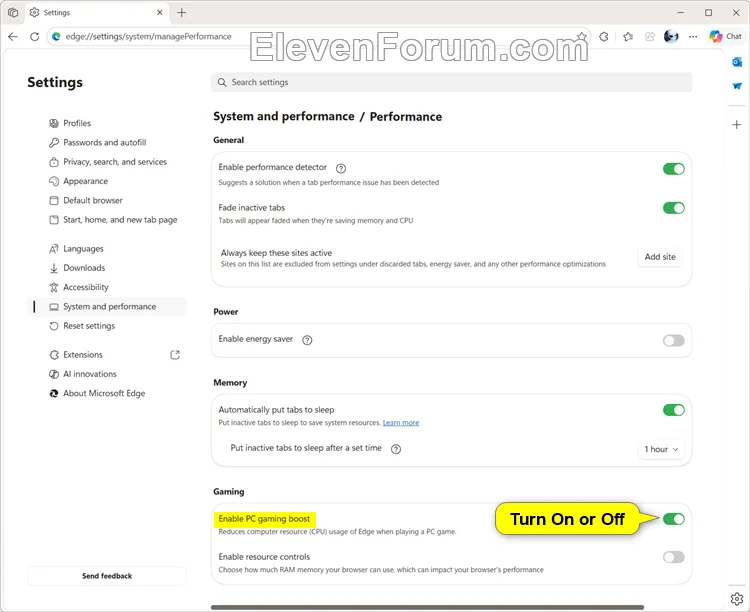Add a sidebar app with plus icon
Image resolution: width=750 pixels, height=612 pixels.
[737, 125]
